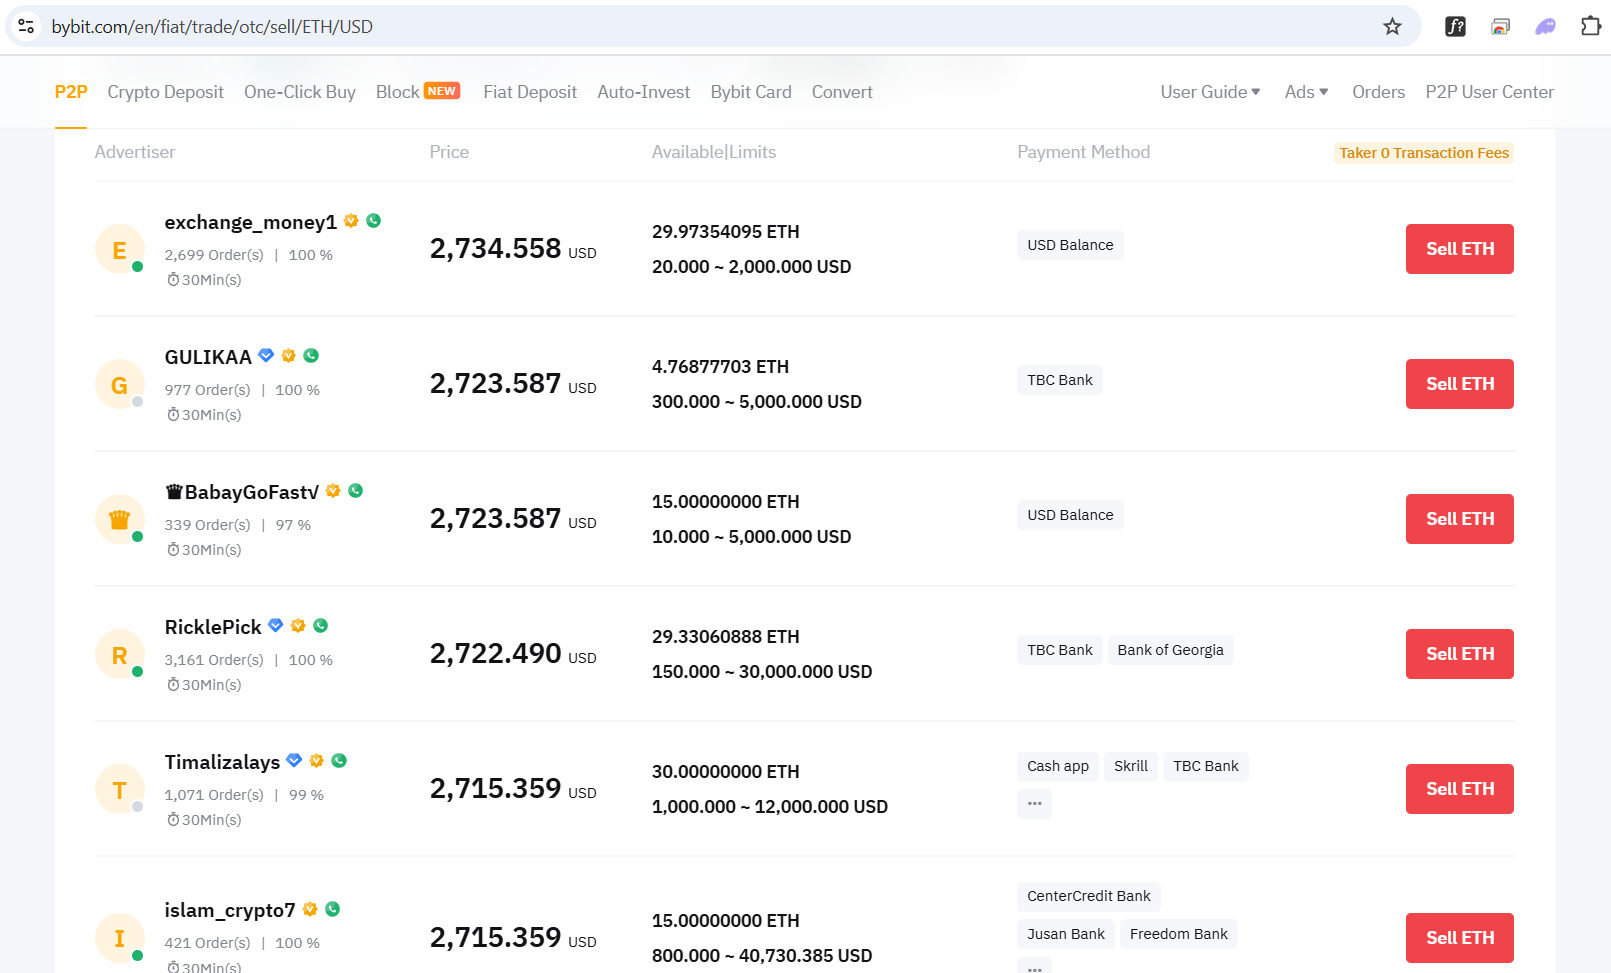
Task: Click Timalizalays blue diamond verified badge
Action: (x=294, y=760)
